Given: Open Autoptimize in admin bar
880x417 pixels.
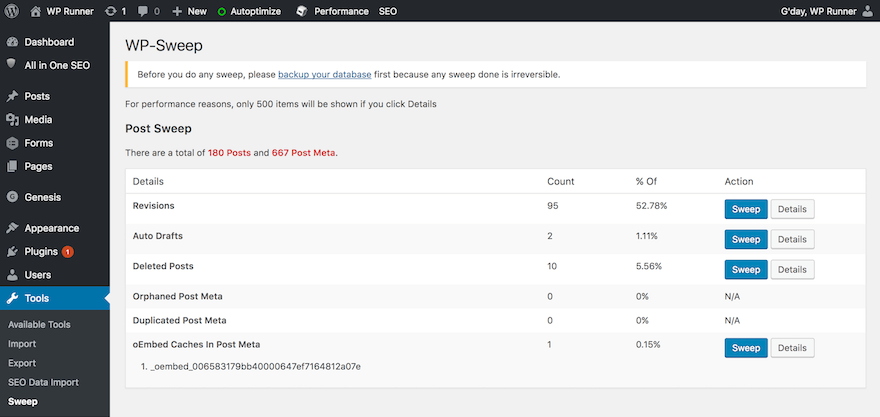Looking at the screenshot, I should (x=256, y=11).
